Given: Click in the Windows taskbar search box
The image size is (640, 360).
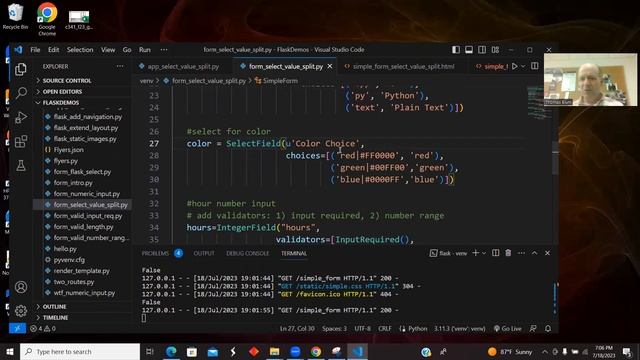Looking at the screenshot, I should [80, 351].
